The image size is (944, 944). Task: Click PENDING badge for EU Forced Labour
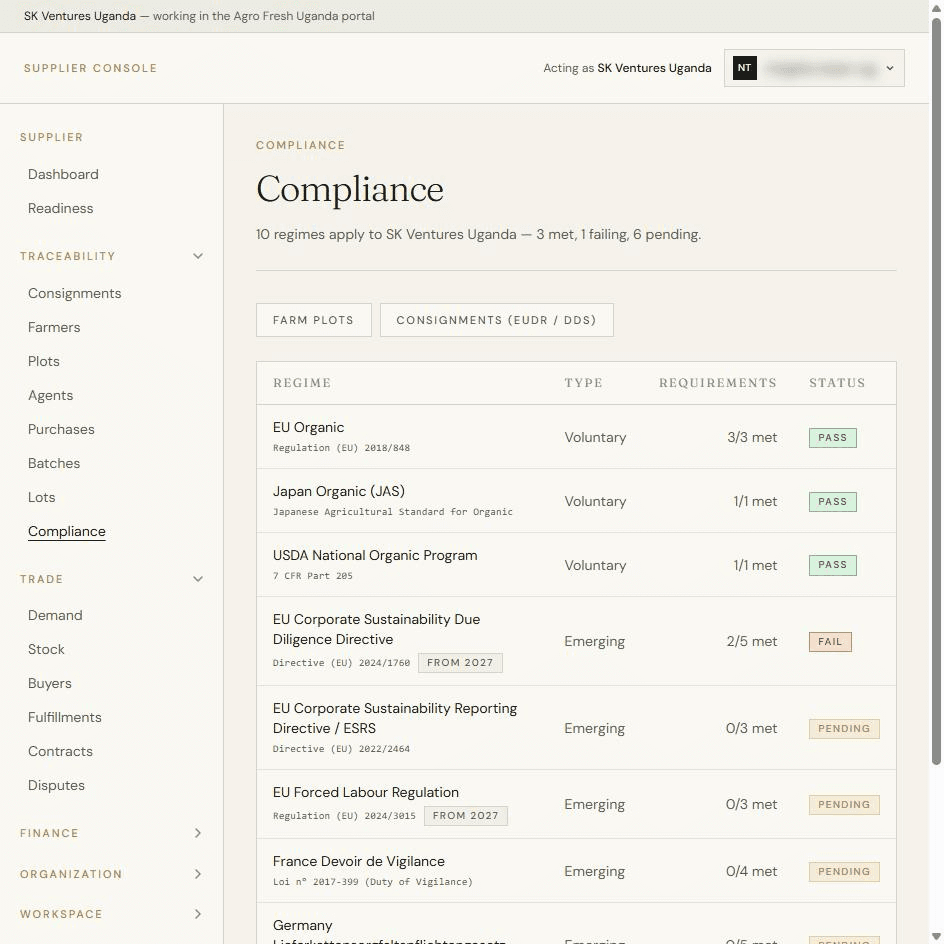[844, 805]
